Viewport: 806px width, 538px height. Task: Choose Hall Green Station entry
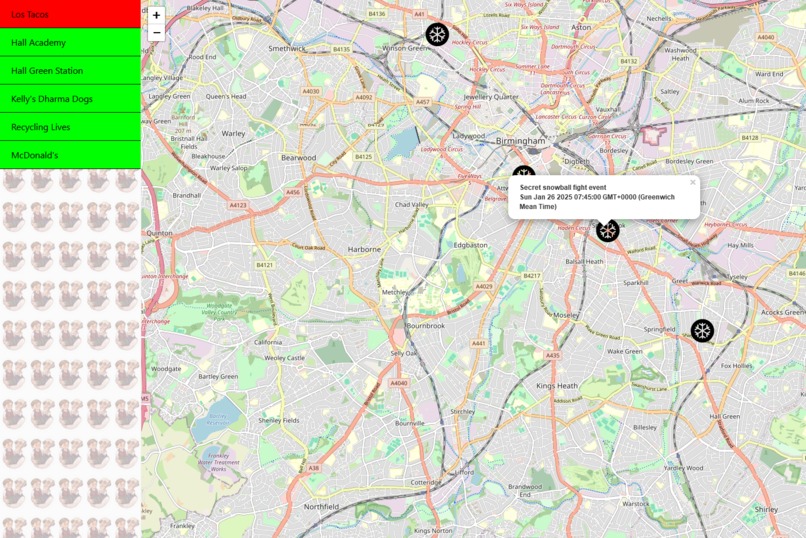point(70,70)
